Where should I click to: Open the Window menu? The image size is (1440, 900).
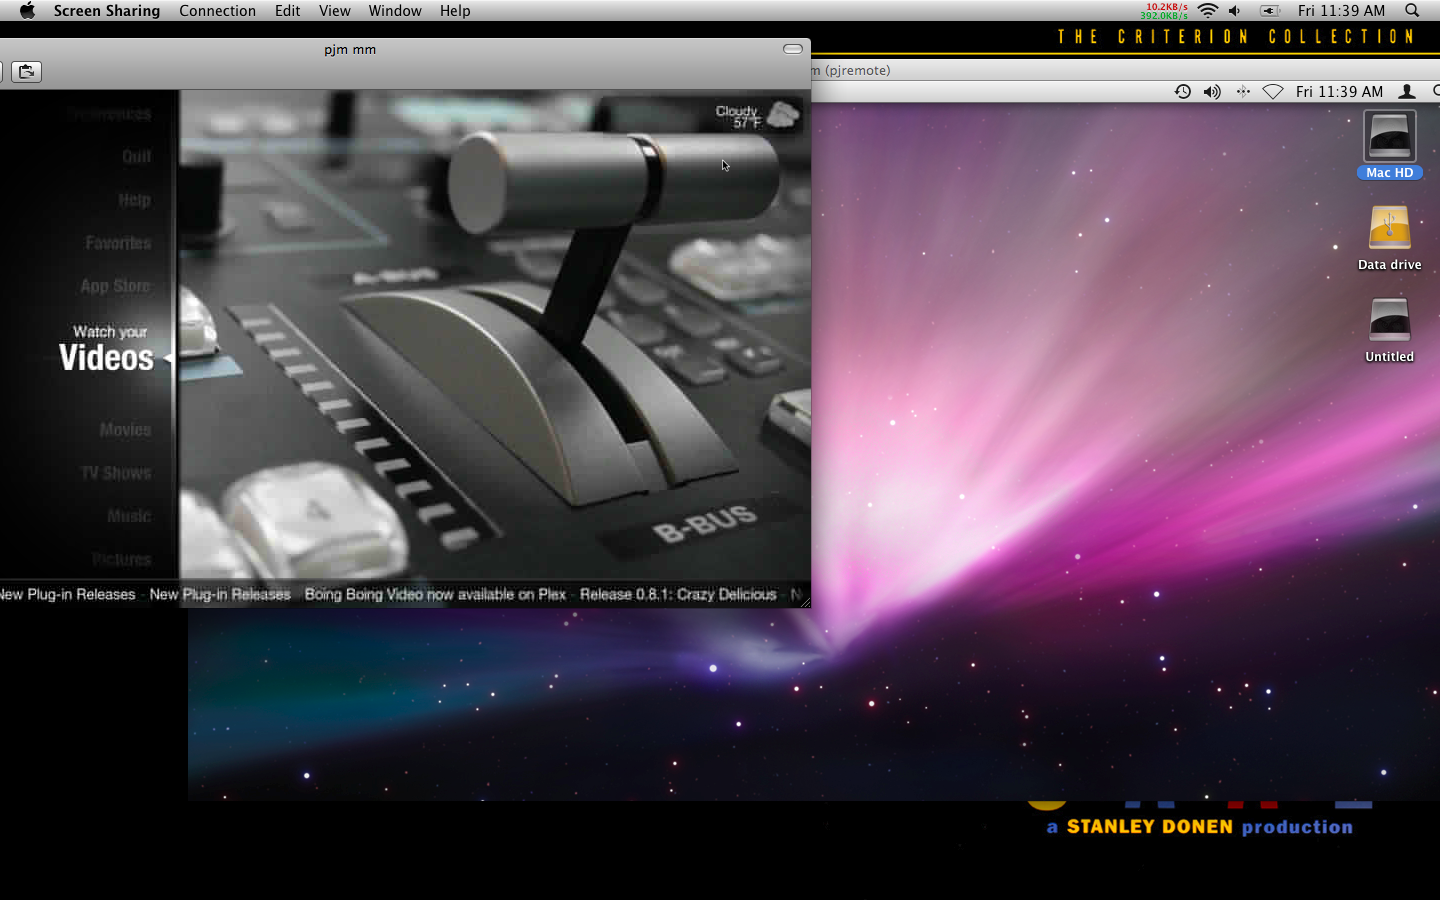395,10
